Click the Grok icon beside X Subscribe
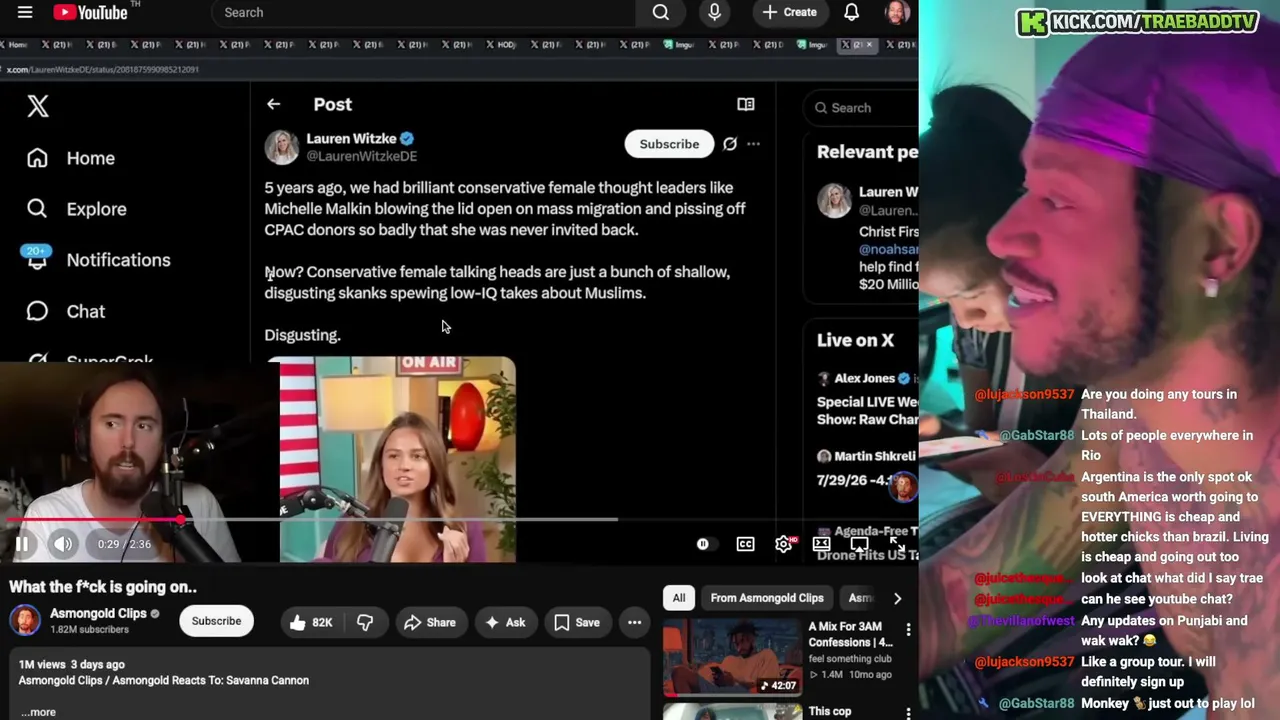Image resolution: width=1280 pixels, height=720 pixels. [x=730, y=144]
